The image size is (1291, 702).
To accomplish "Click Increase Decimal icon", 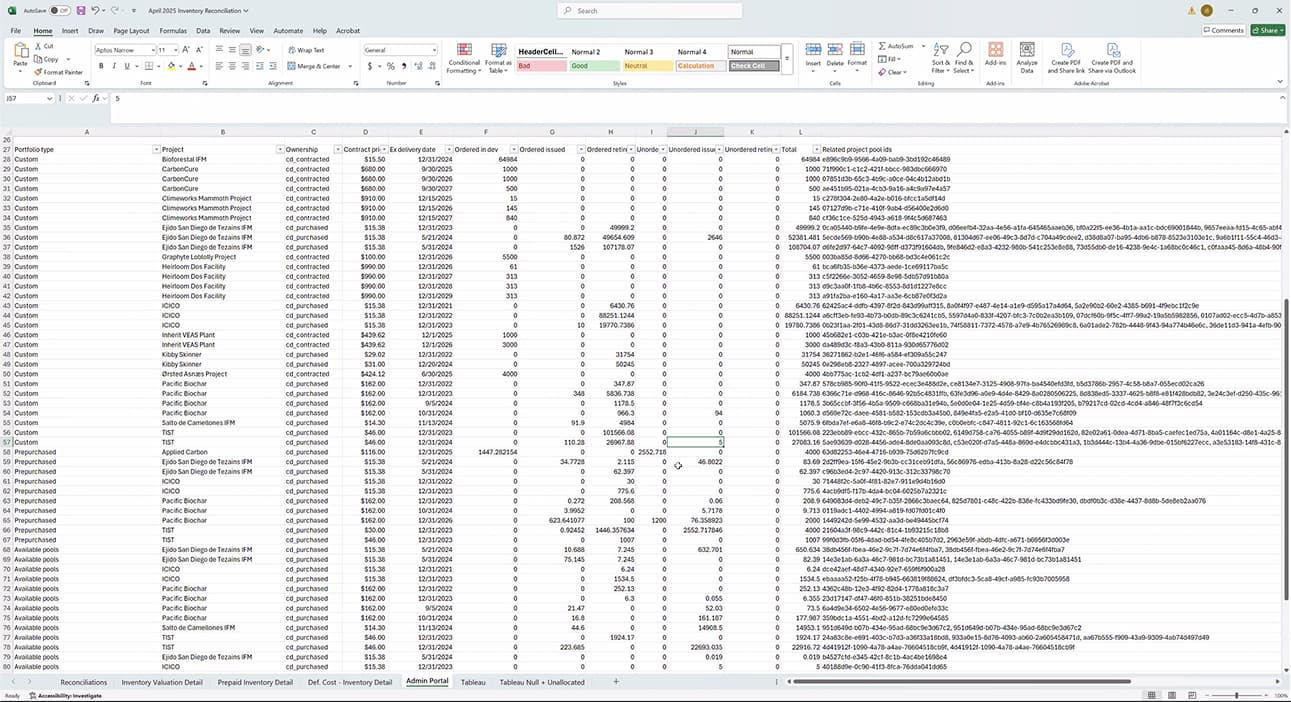I will point(418,66).
